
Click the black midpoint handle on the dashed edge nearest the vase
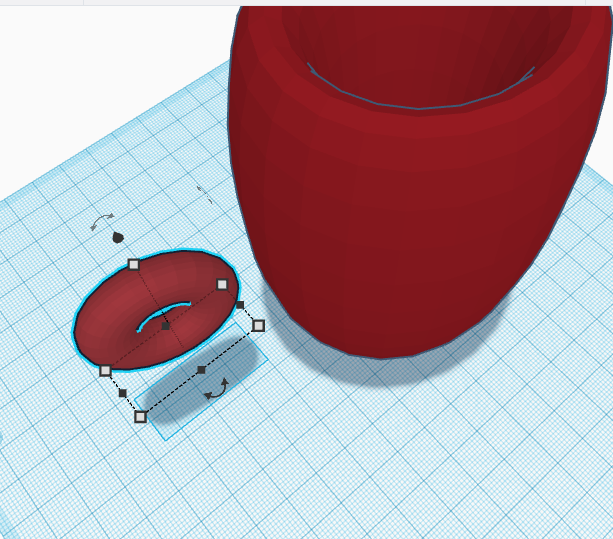[x=240, y=305]
